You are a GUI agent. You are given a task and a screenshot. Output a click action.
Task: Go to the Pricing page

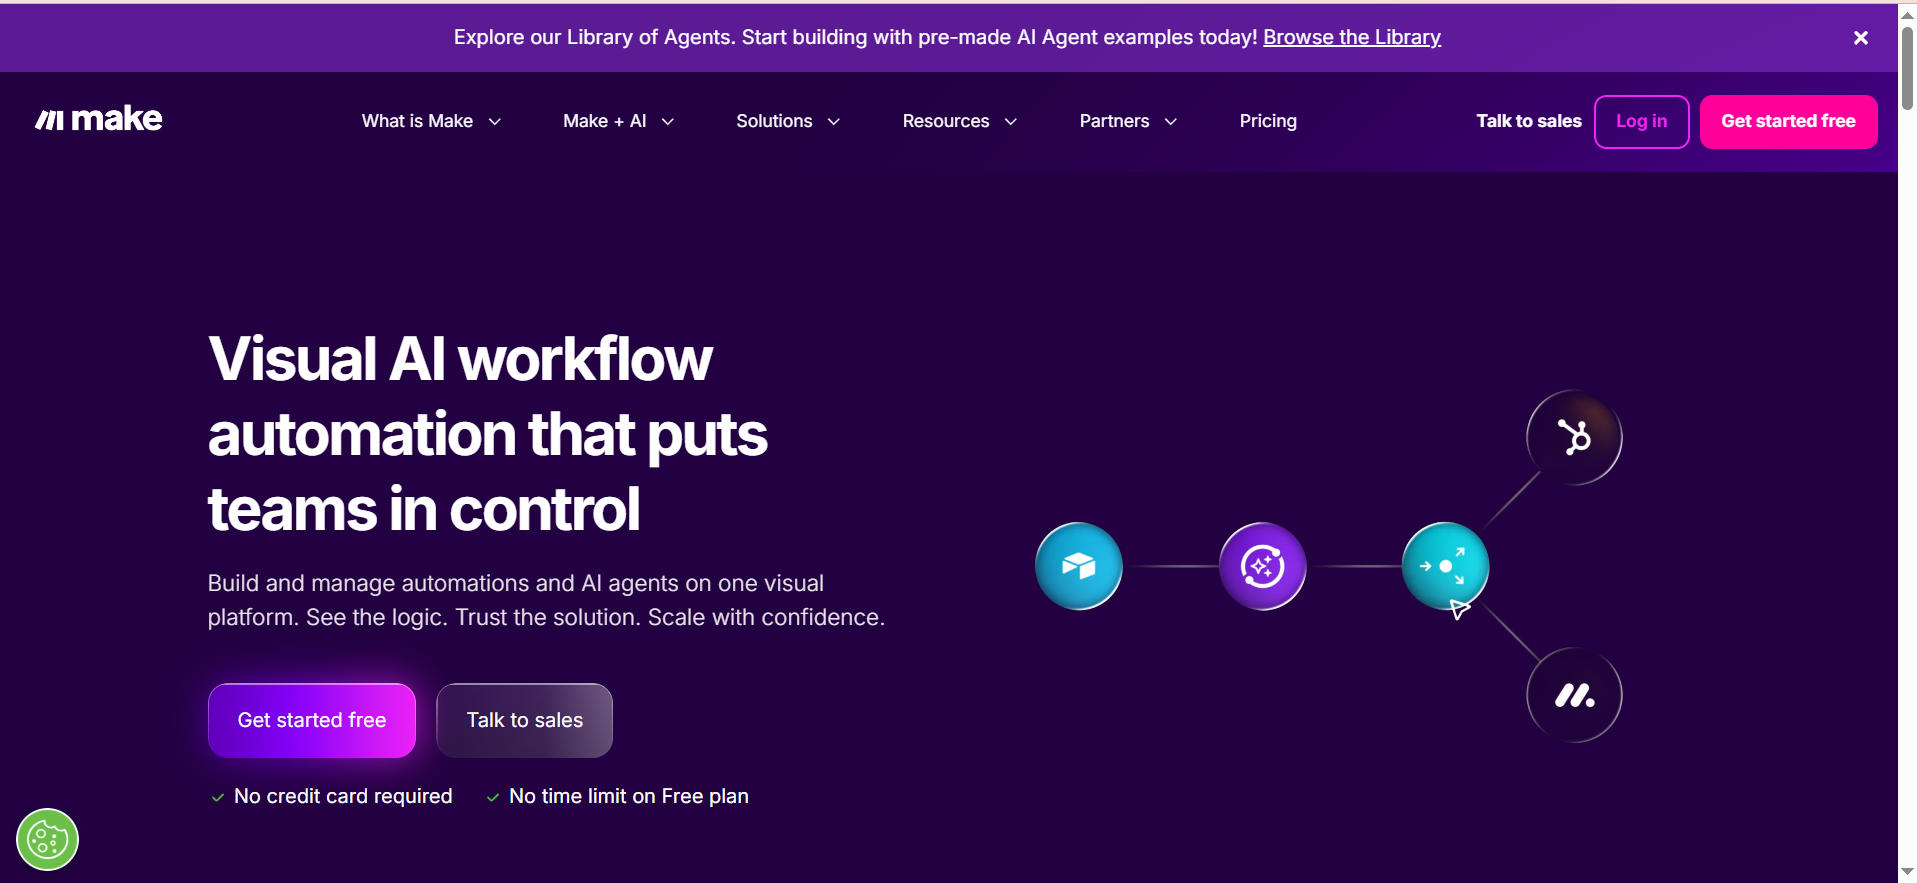(1268, 121)
